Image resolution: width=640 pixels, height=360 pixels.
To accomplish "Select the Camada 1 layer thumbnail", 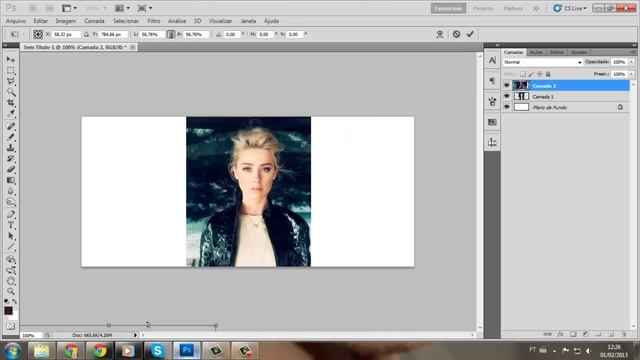I will coord(521,96).
